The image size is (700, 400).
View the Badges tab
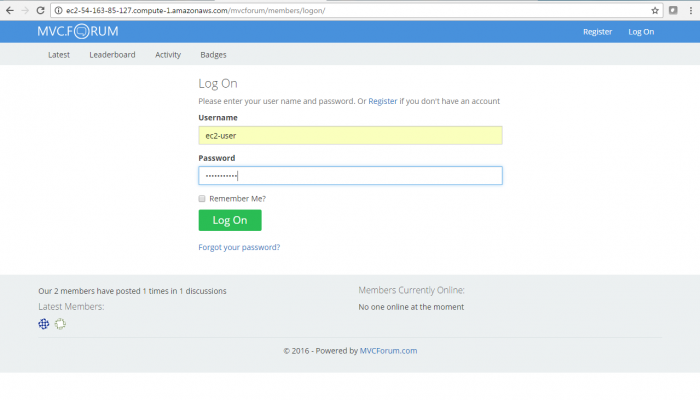point(213,55)
